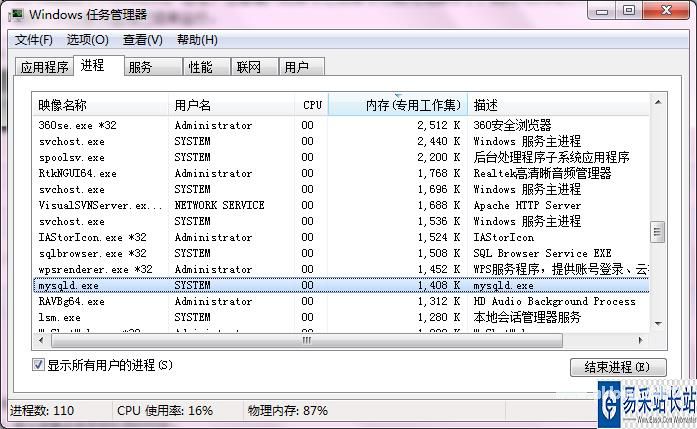Click the SQL Browser Service EXE description
The height and width of the screenshot is (429, 697).
(x=542, y=253)
